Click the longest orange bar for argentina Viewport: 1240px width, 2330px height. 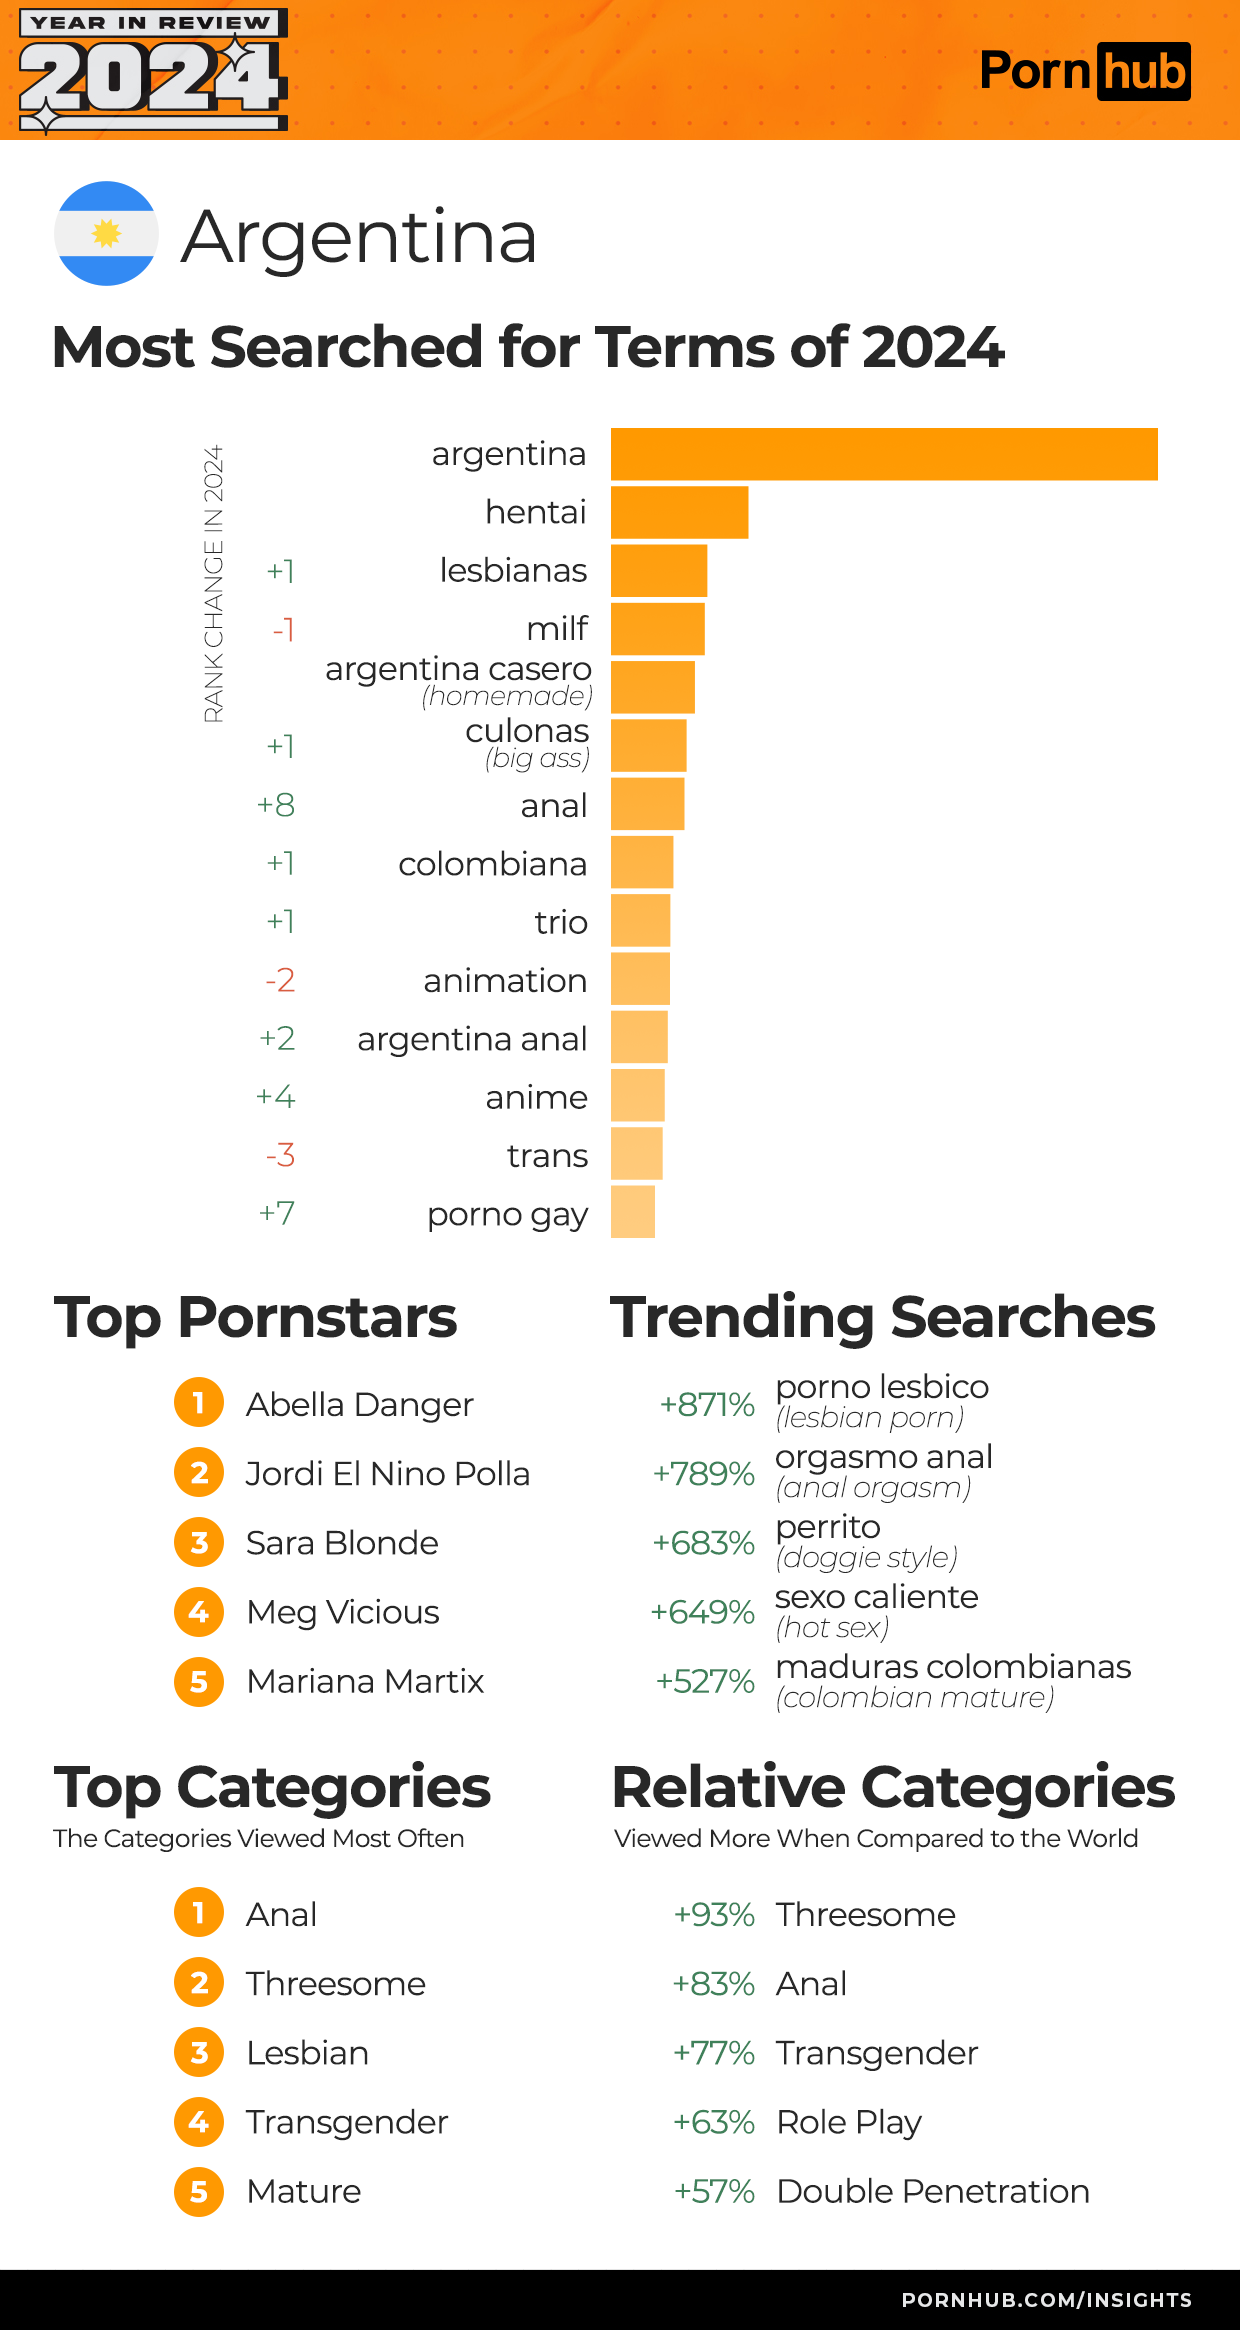tap(884, 454)
